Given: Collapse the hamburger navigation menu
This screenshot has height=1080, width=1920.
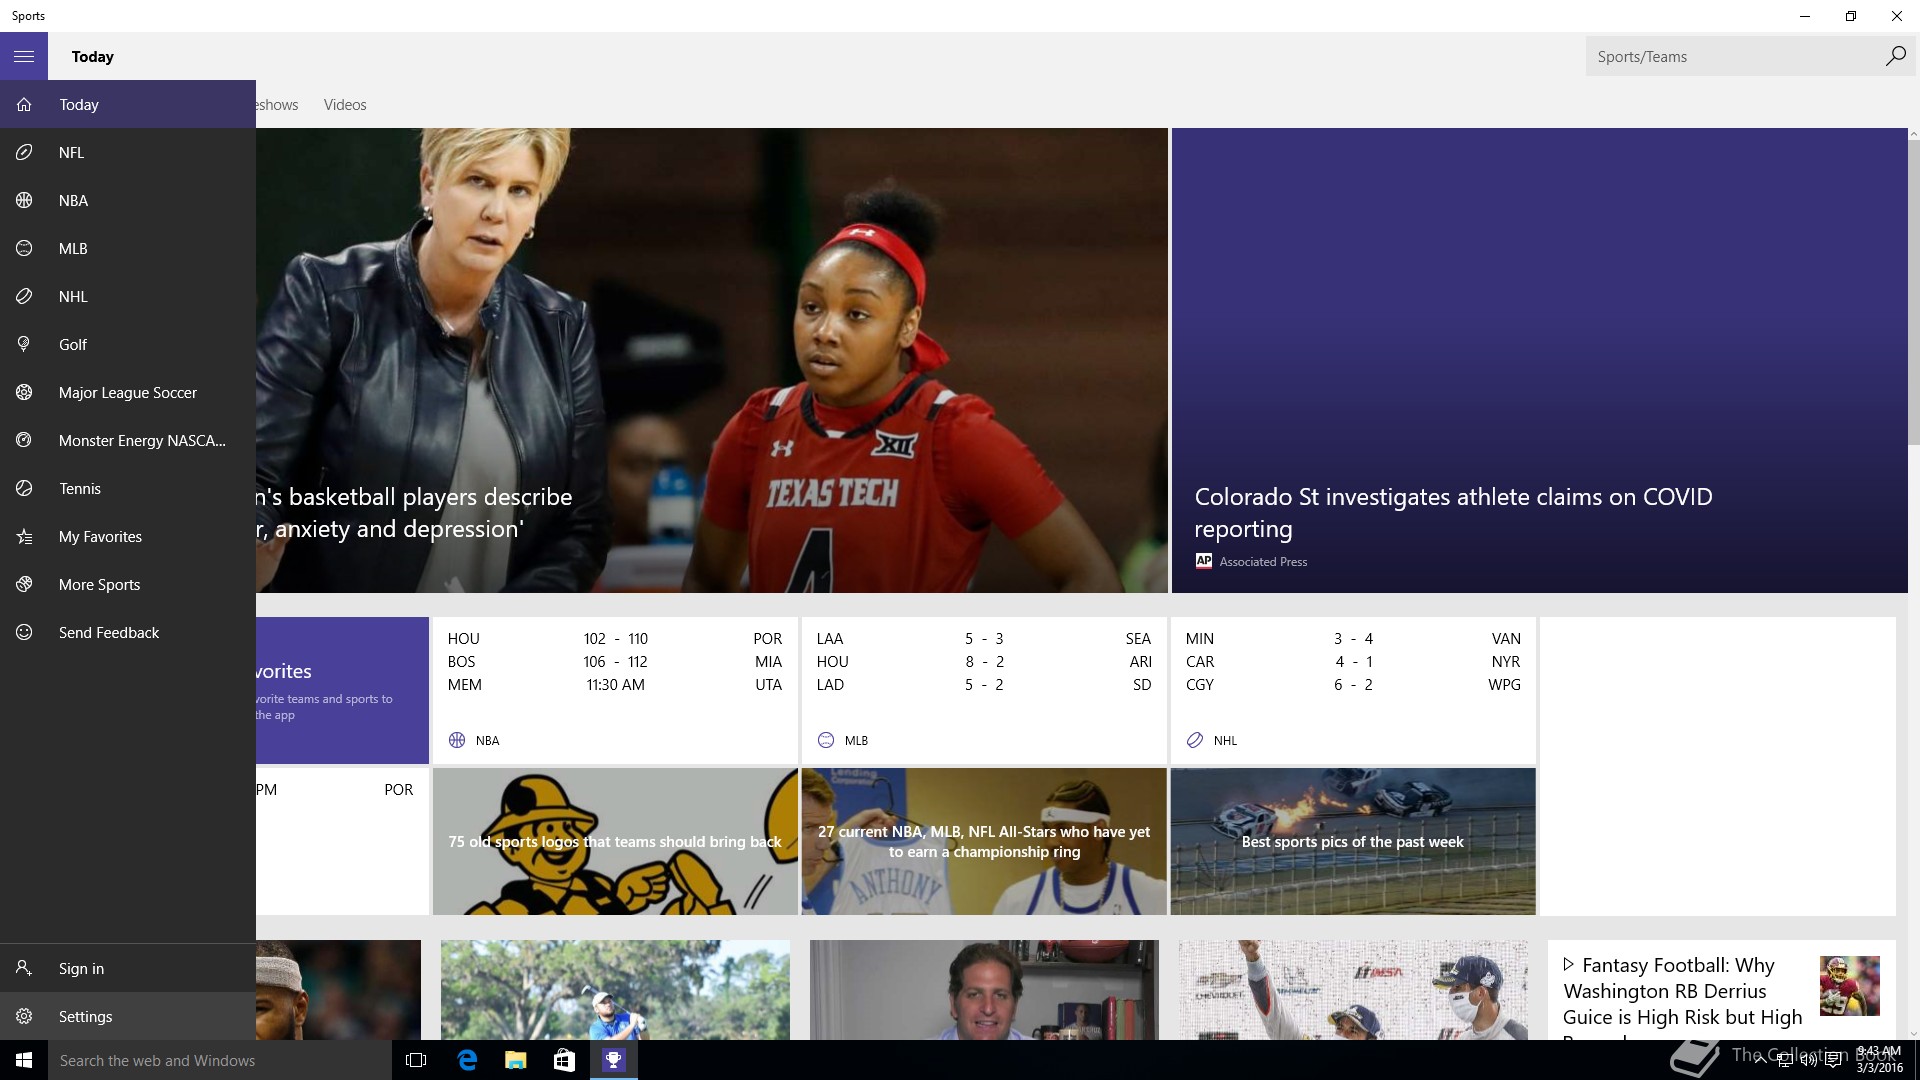Looking at the screenshot, I should coord(24,56).
